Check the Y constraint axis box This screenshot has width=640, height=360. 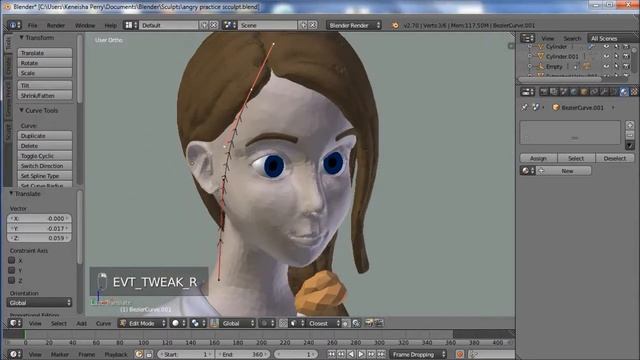coord(12,270)
